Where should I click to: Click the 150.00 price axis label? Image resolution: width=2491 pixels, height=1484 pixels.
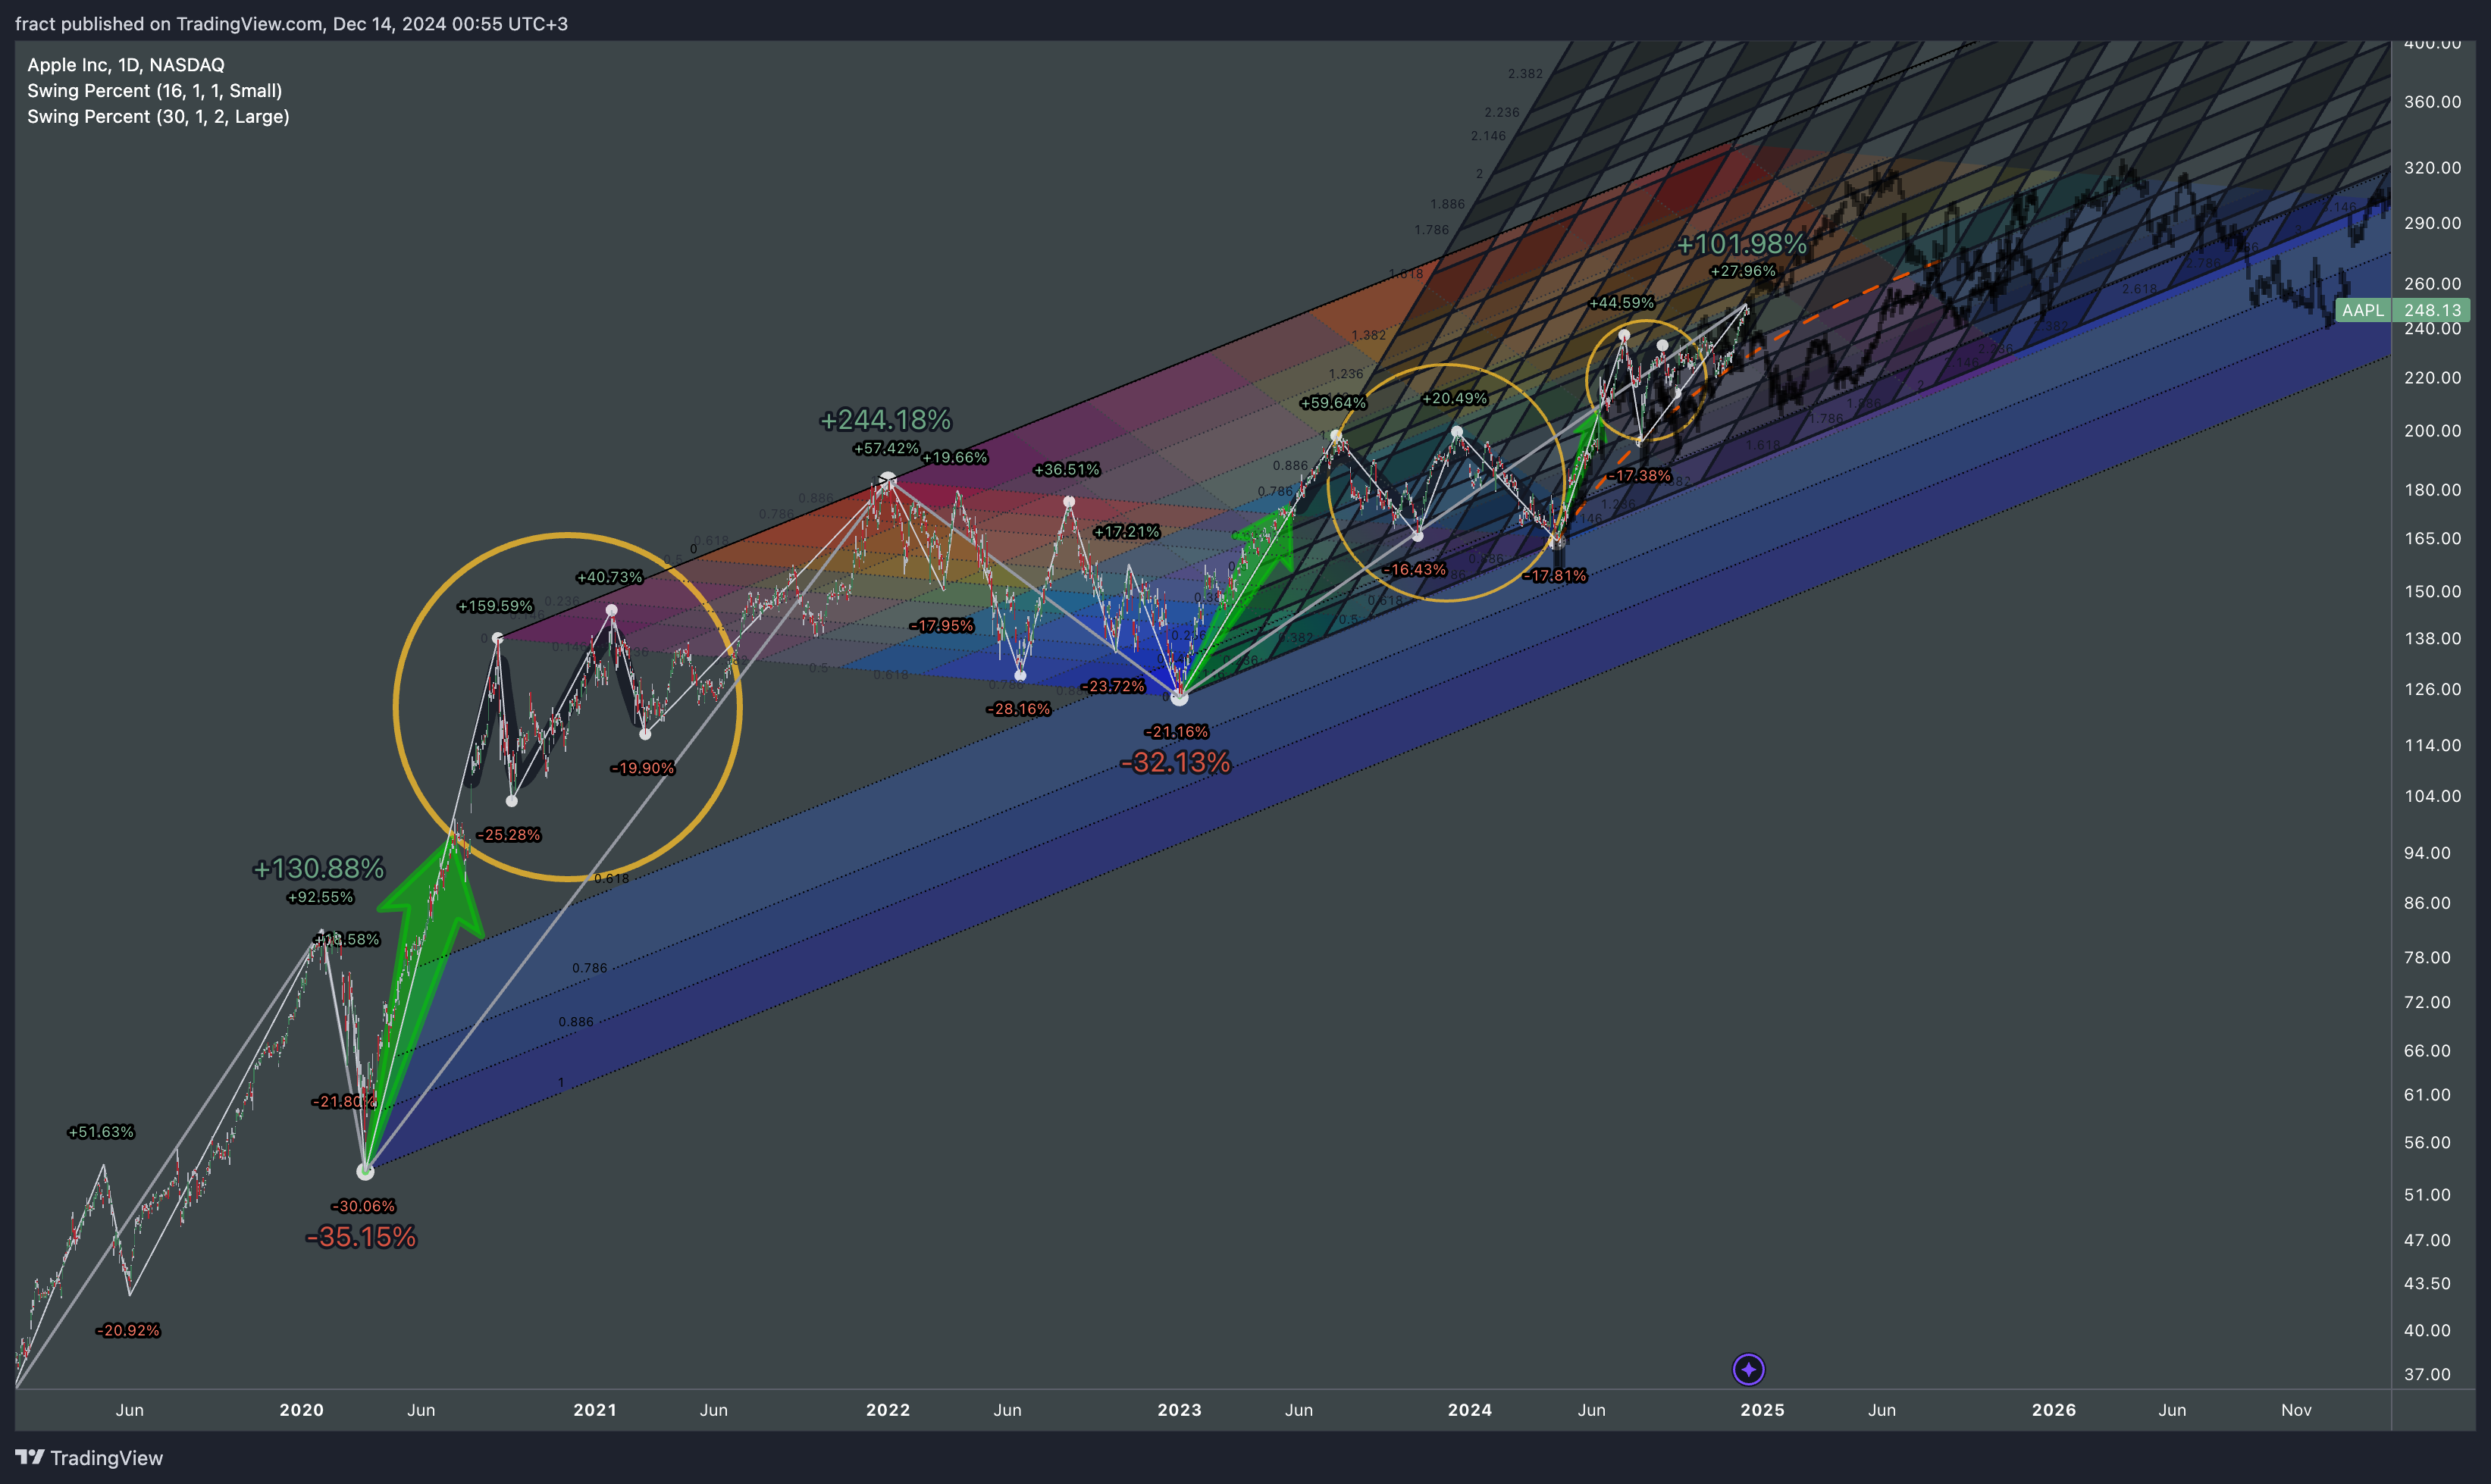point(2432,591)
